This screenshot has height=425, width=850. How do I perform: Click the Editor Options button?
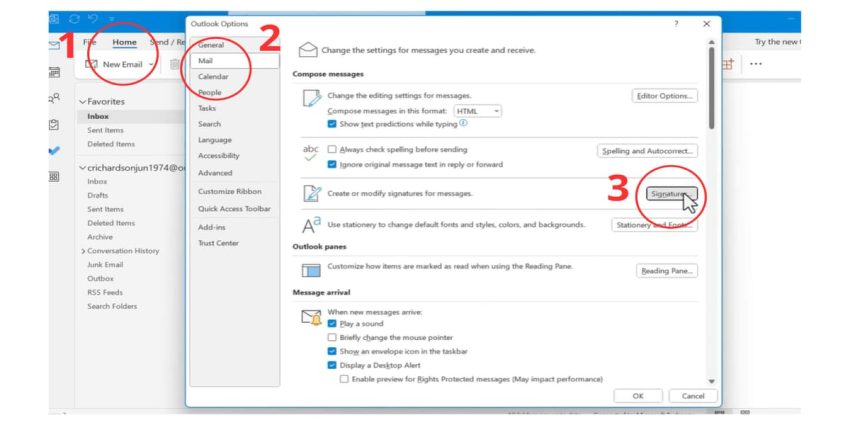[665, 96]
